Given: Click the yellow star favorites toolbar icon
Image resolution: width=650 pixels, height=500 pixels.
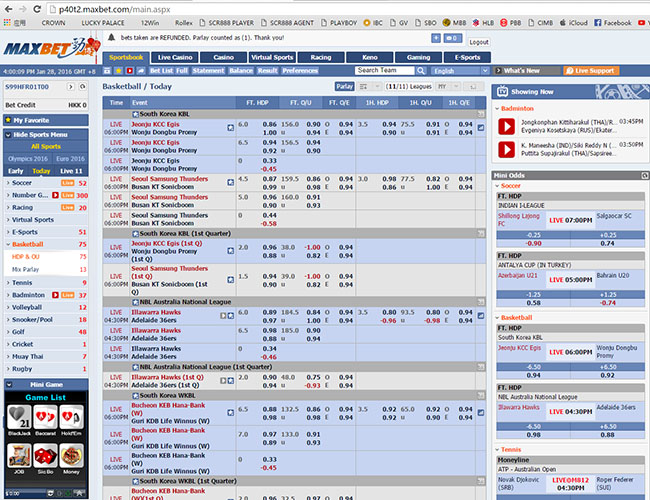Looking at the screenshot, I should (x=119, y=71).
